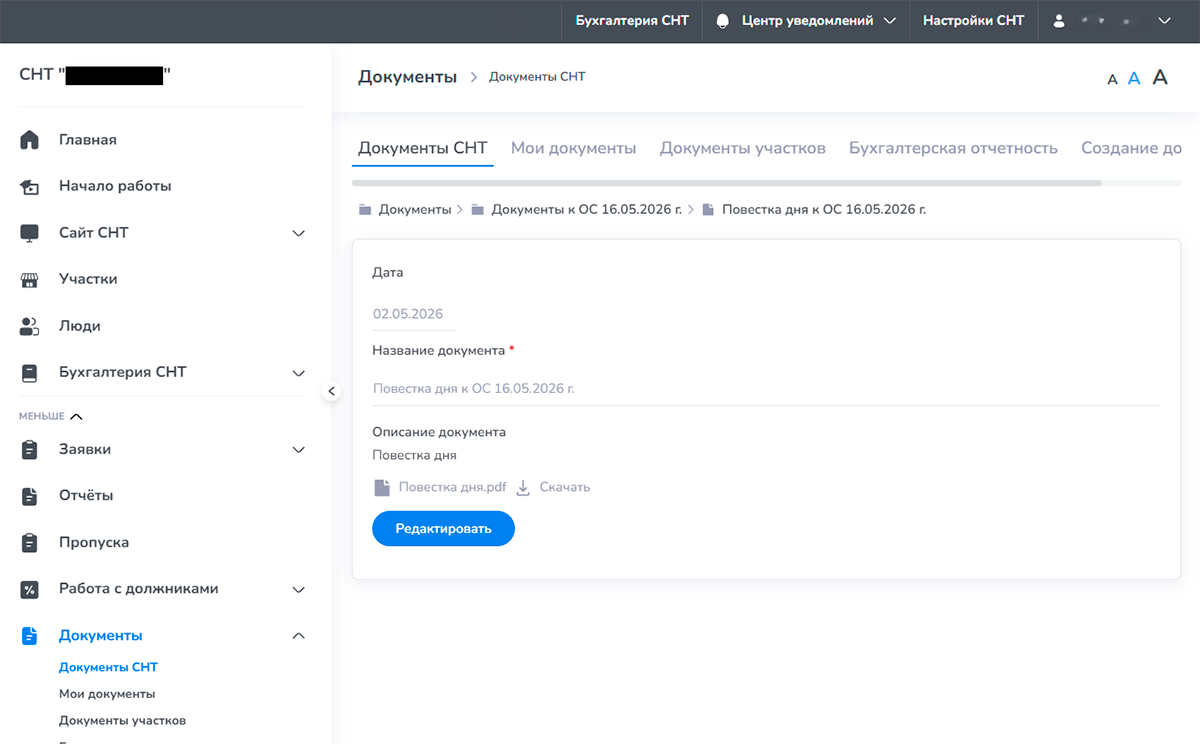Click the Начало работы icon in sidebar
This screenshot has width=1200, height=744.
(x=30, y=186)
